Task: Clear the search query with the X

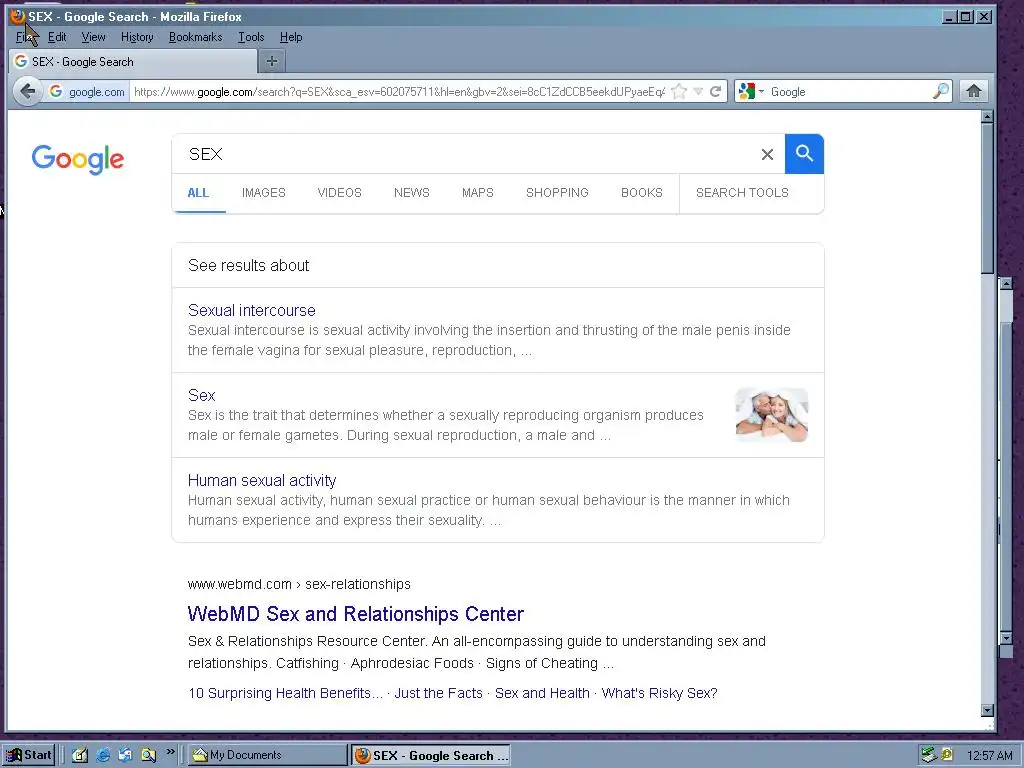Action: coord(767,155)
